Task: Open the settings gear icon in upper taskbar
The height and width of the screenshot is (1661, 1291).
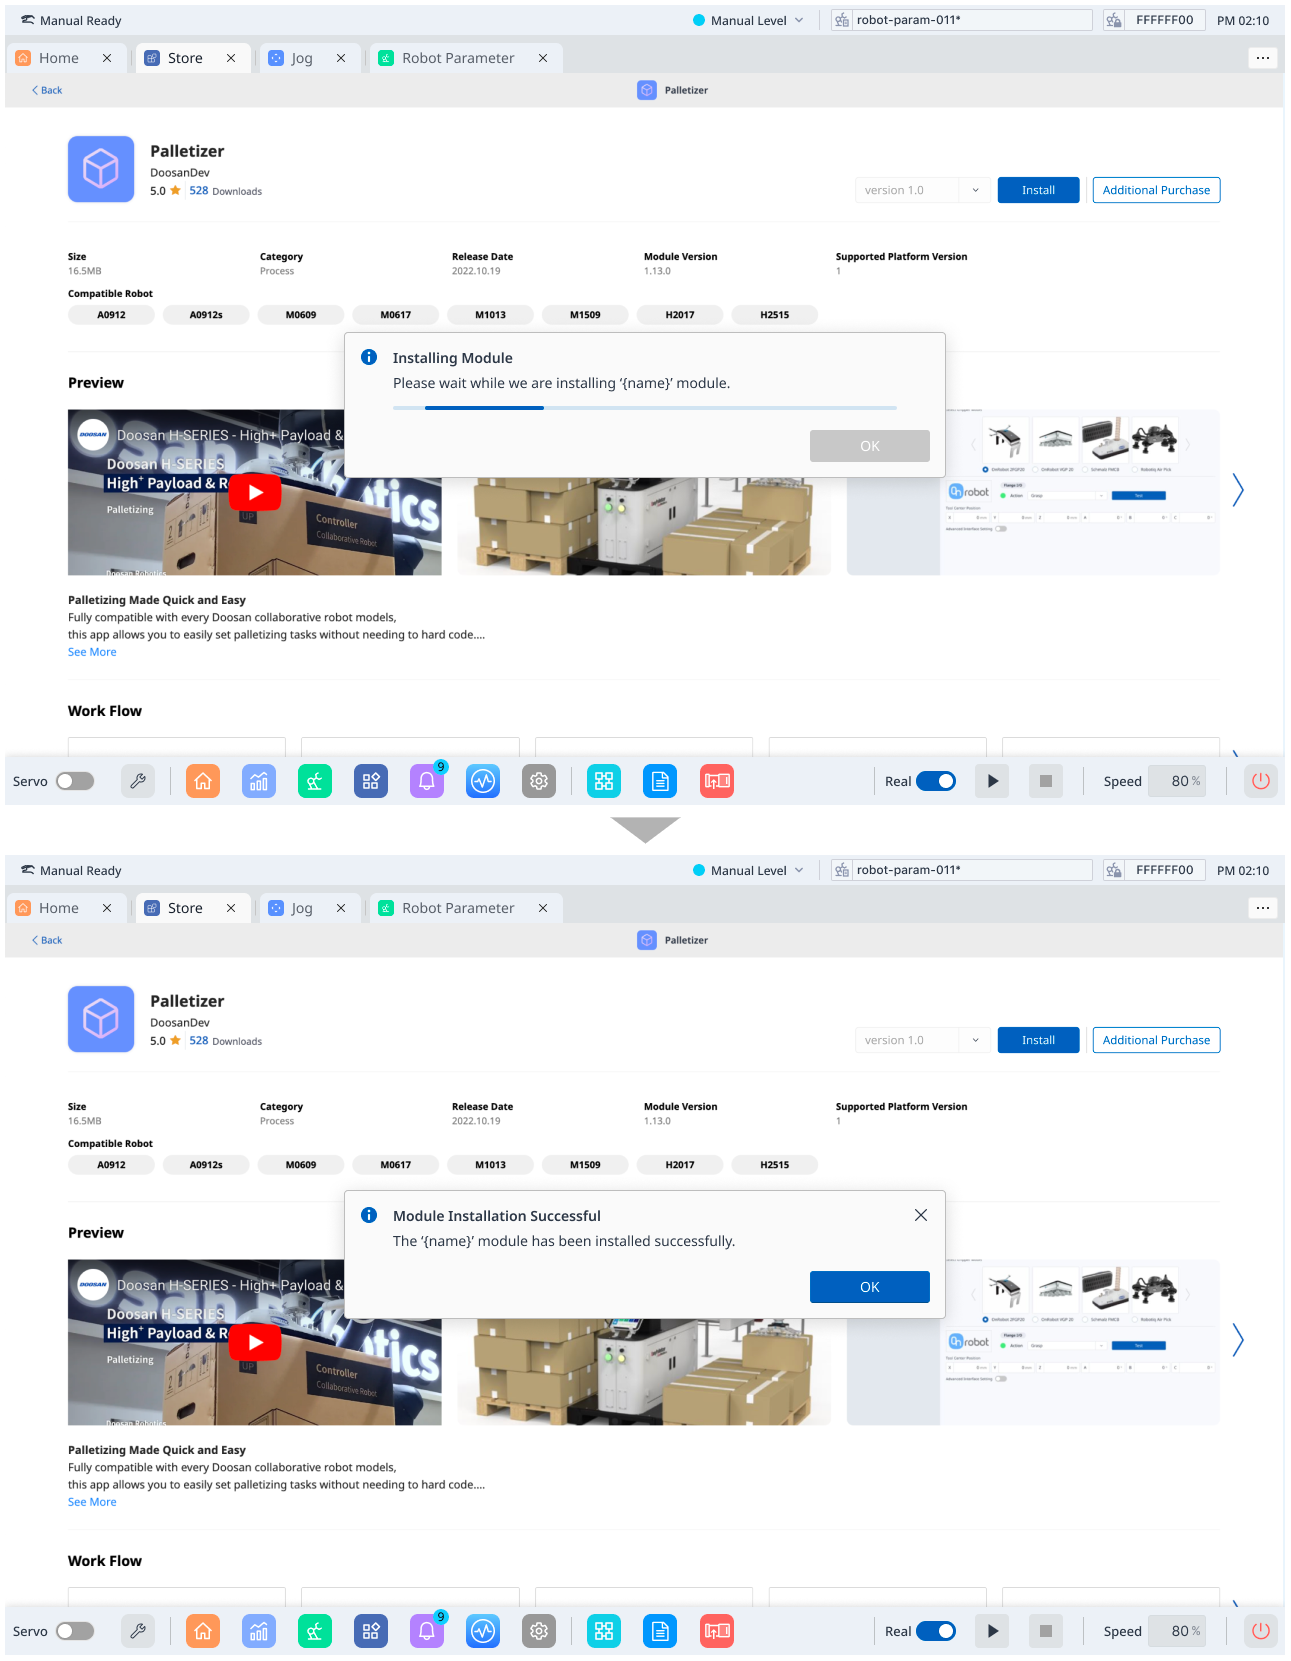Action: click(x=539, y=781)
